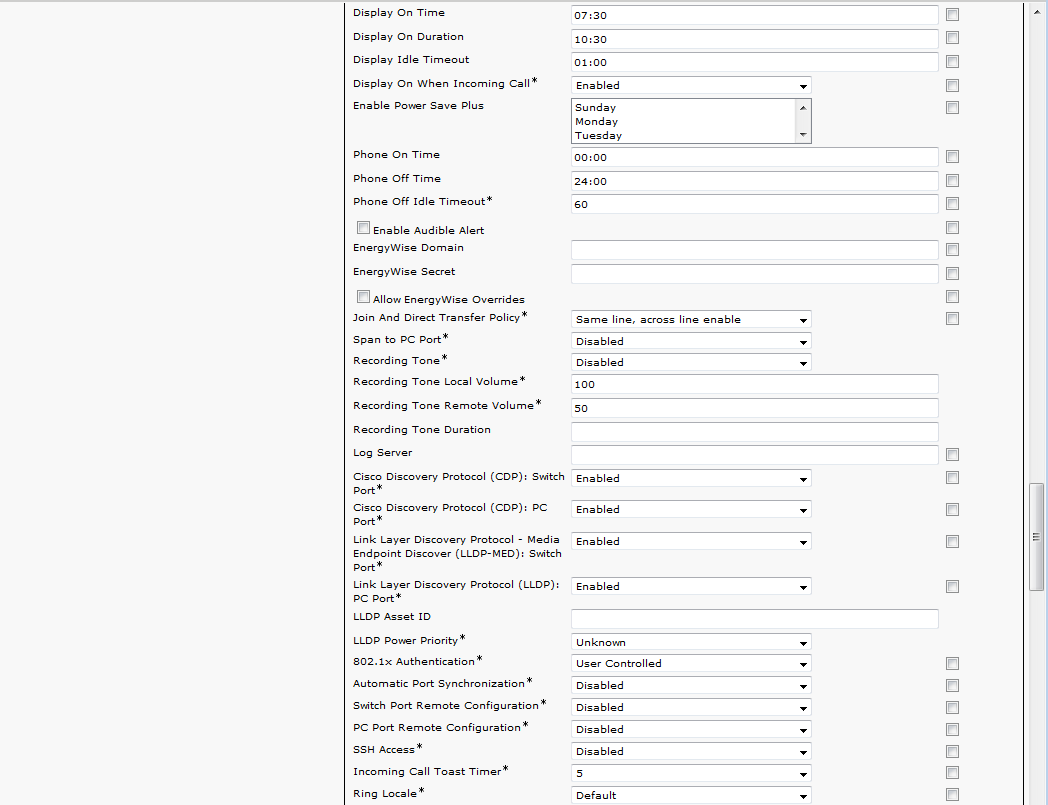The image size is (1048, 805).
Task: Open the Recording Tone dropdown
Action: click(x=691, y=363)
